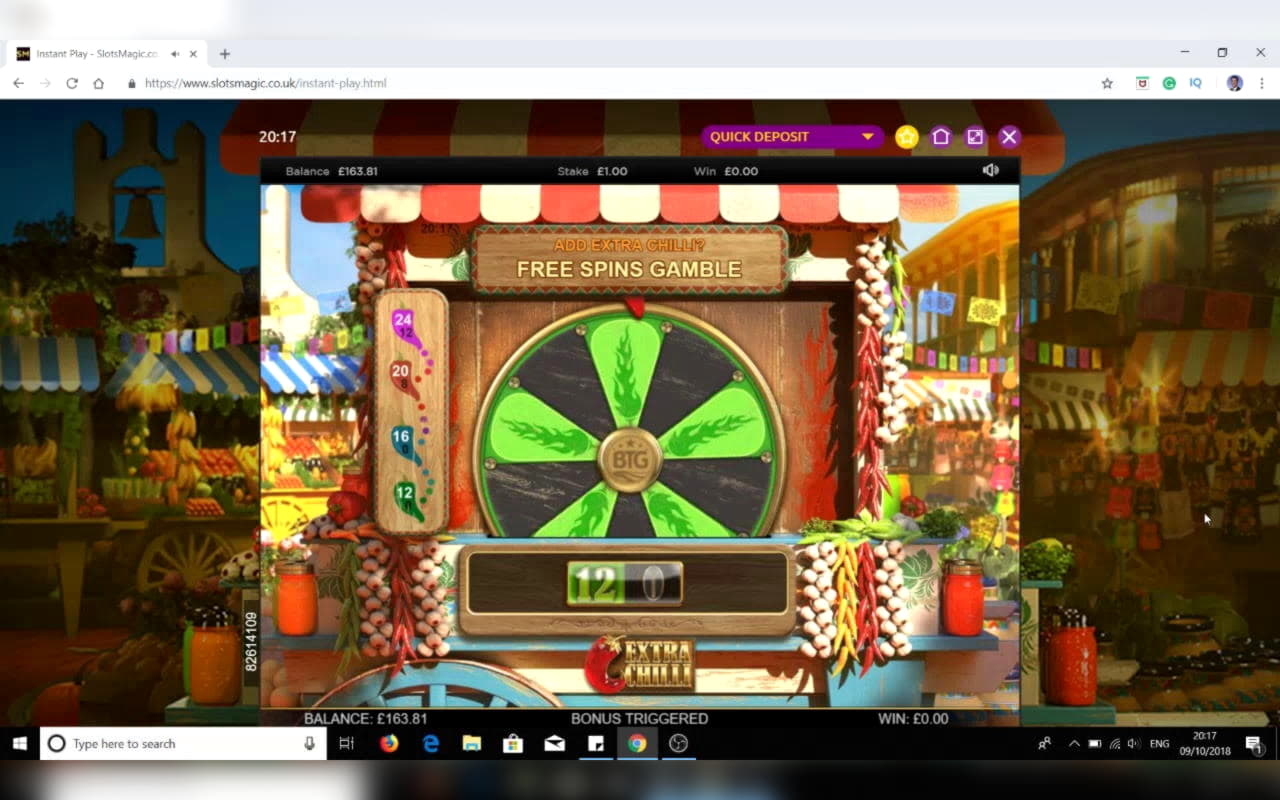Mute the game with the speaker icon

click(990, 171)
